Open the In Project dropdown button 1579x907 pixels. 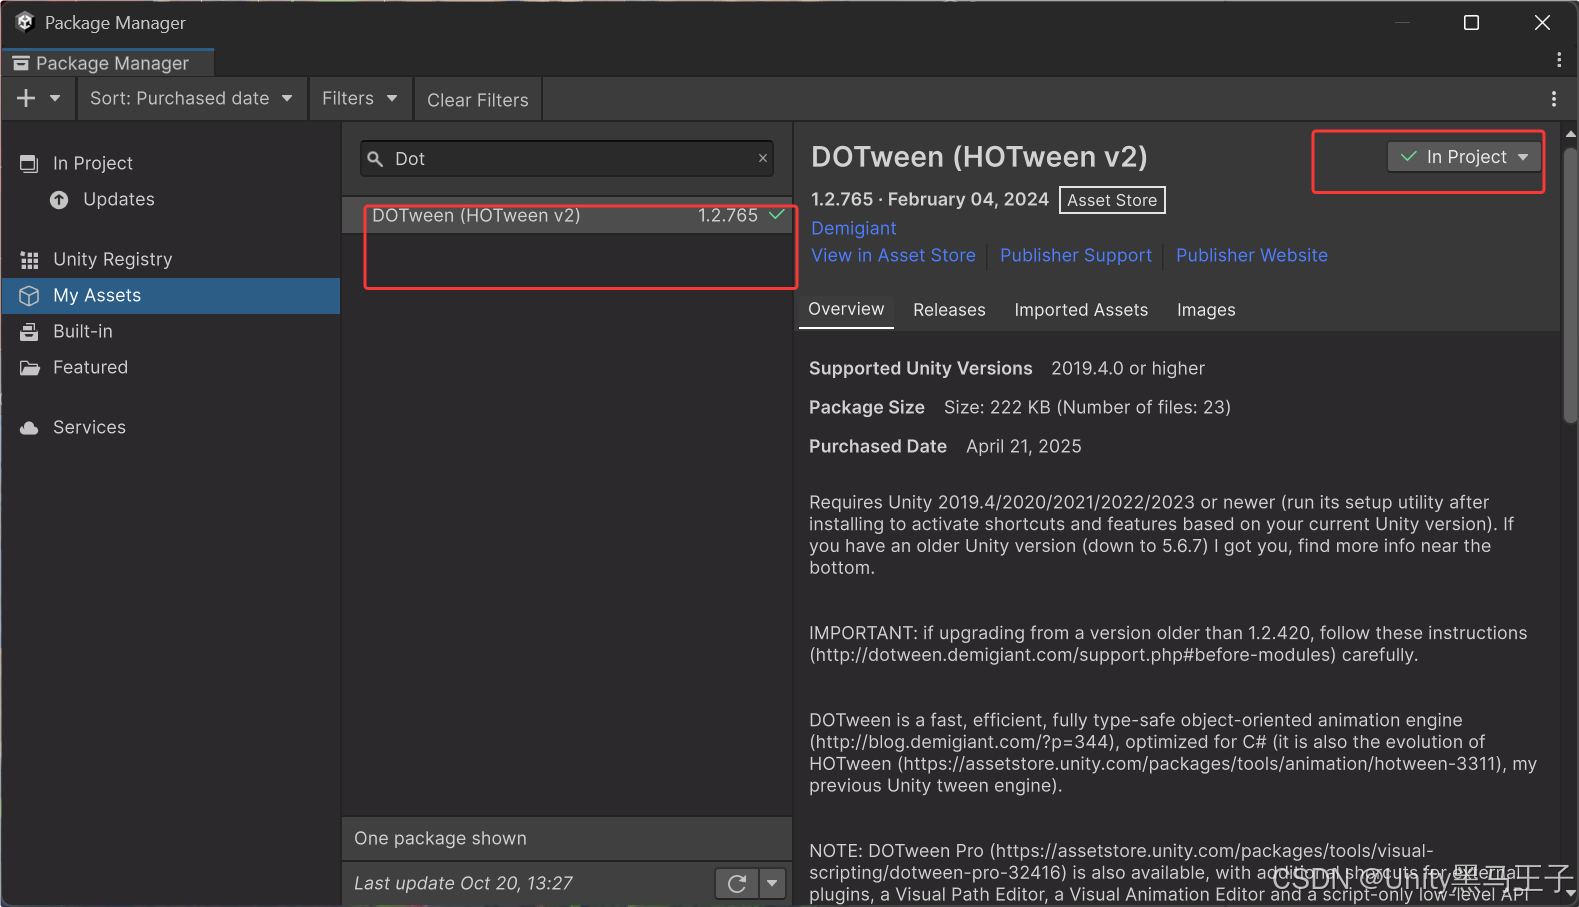(1465, 157)
